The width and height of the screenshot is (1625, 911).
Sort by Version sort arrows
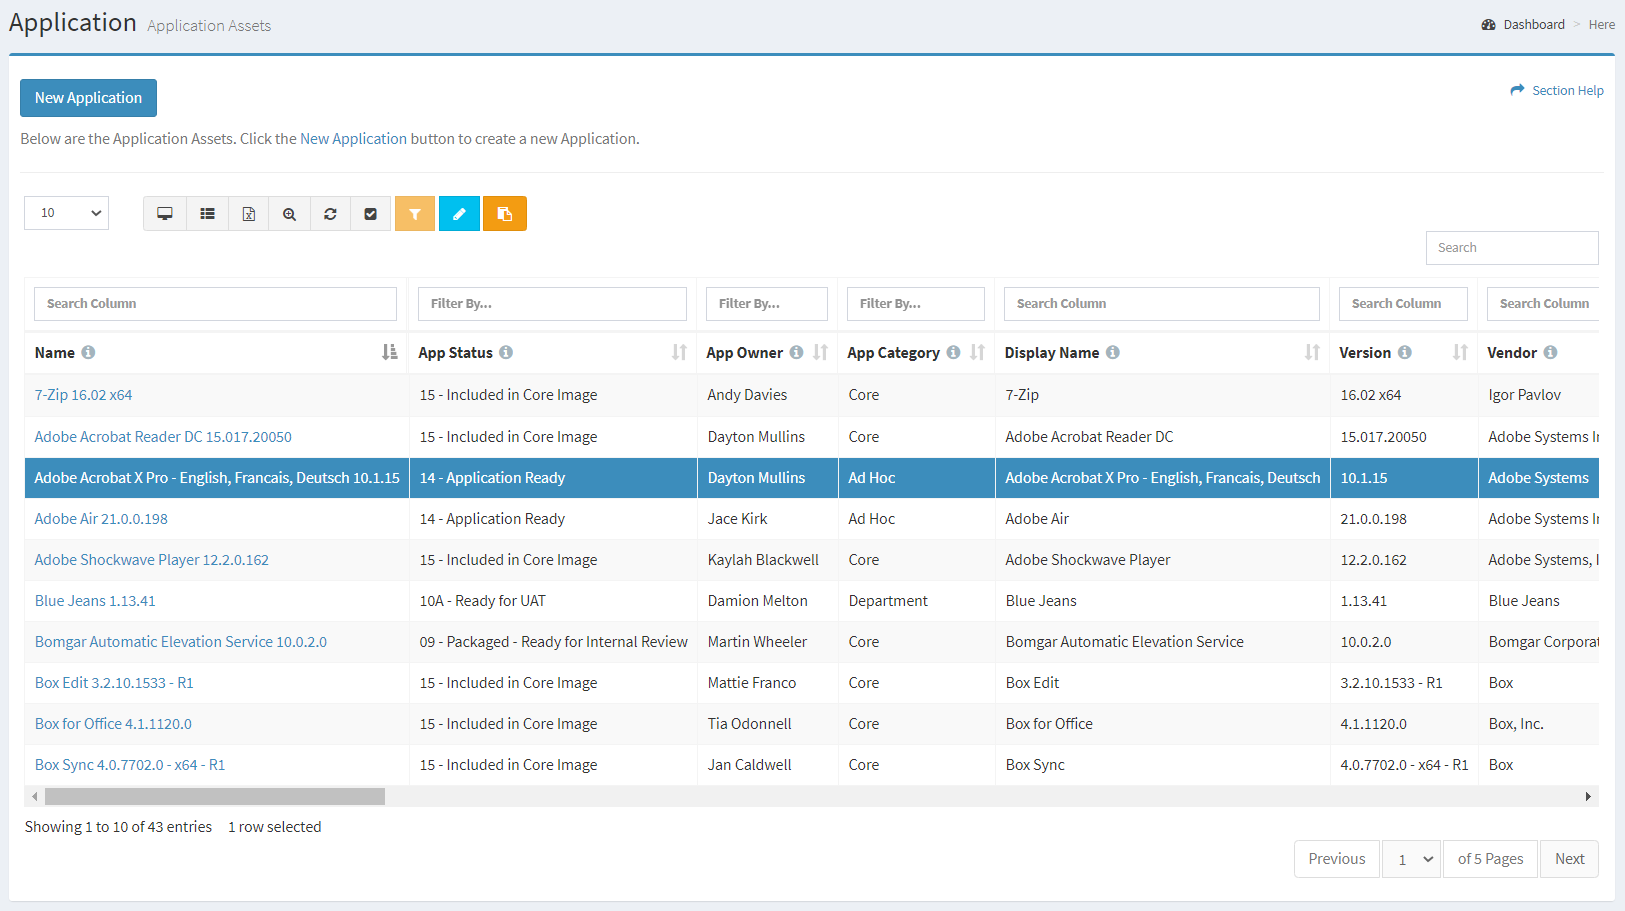tap(1460, 352)
